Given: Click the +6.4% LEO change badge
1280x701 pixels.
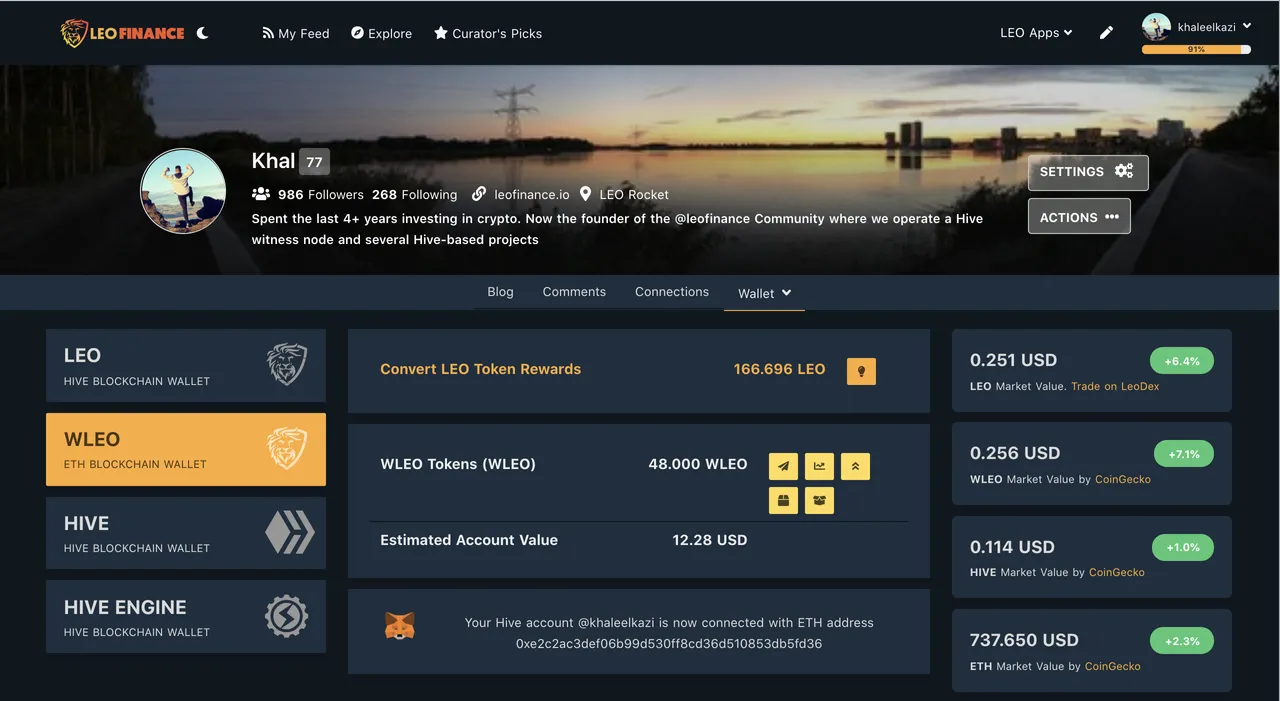Looking at the screenshot, I should (1182, 361).
